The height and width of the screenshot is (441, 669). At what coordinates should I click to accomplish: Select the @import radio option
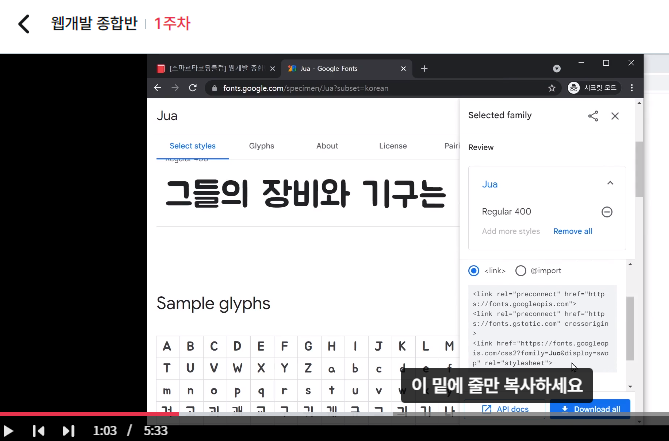pos(521,270)
